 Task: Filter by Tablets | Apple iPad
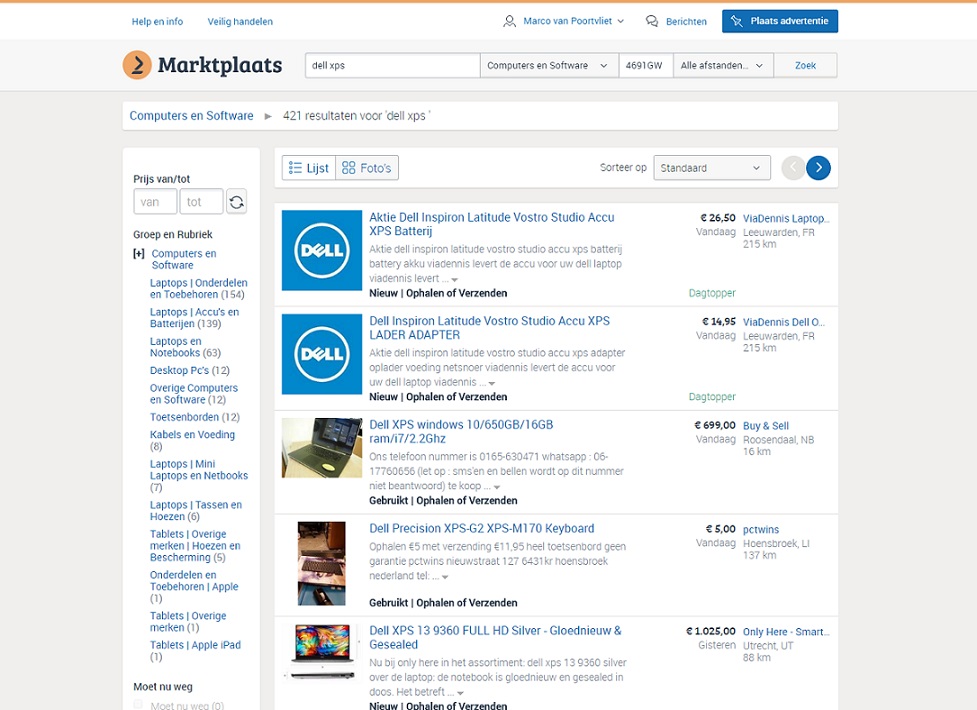tap(195, 651)
